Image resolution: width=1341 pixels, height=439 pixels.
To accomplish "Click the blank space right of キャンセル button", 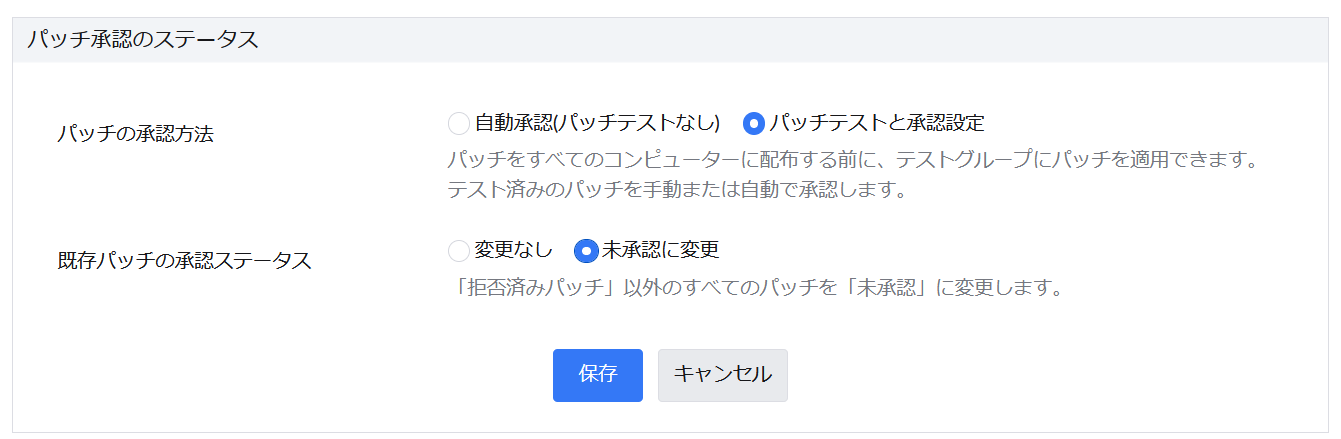I will pos(1000,375).
